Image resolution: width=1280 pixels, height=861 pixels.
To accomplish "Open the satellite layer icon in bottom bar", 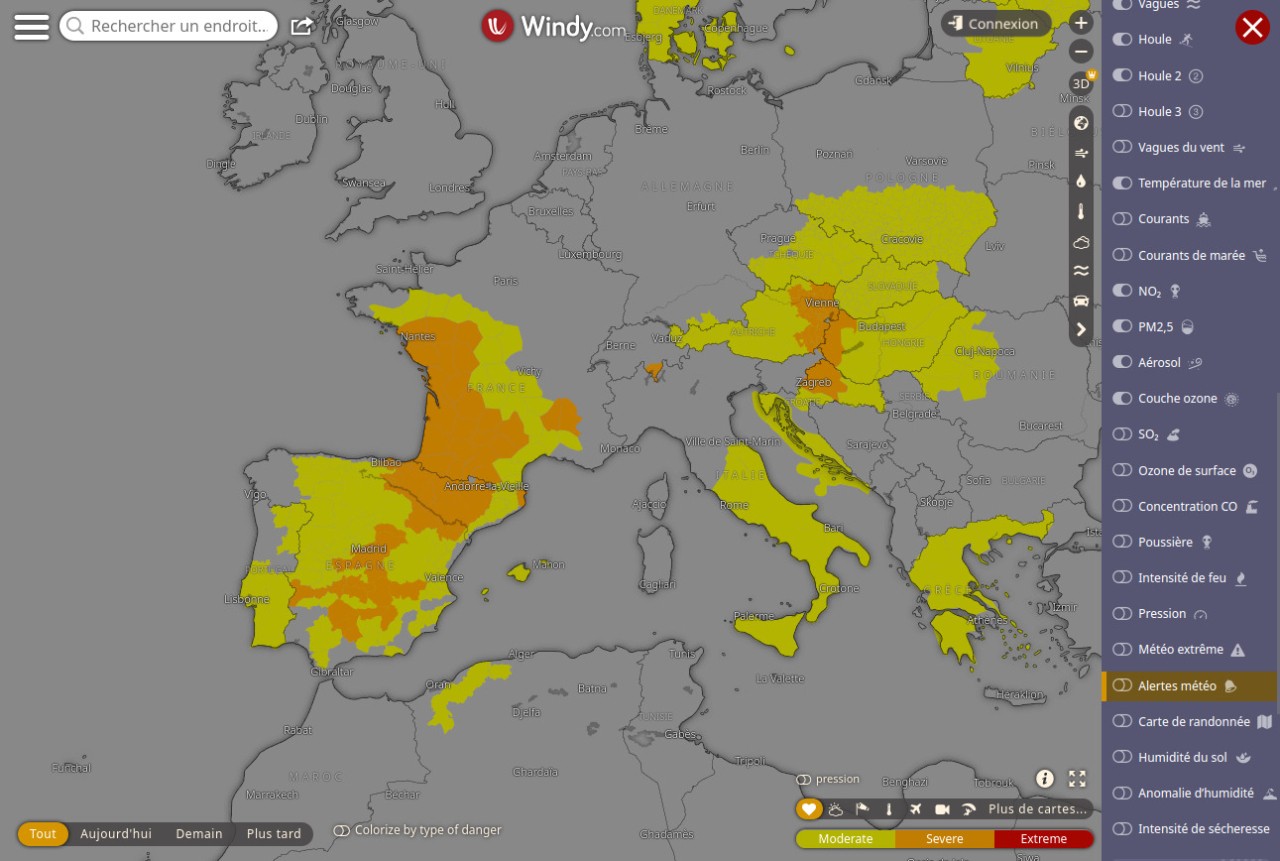I will 835,808.
